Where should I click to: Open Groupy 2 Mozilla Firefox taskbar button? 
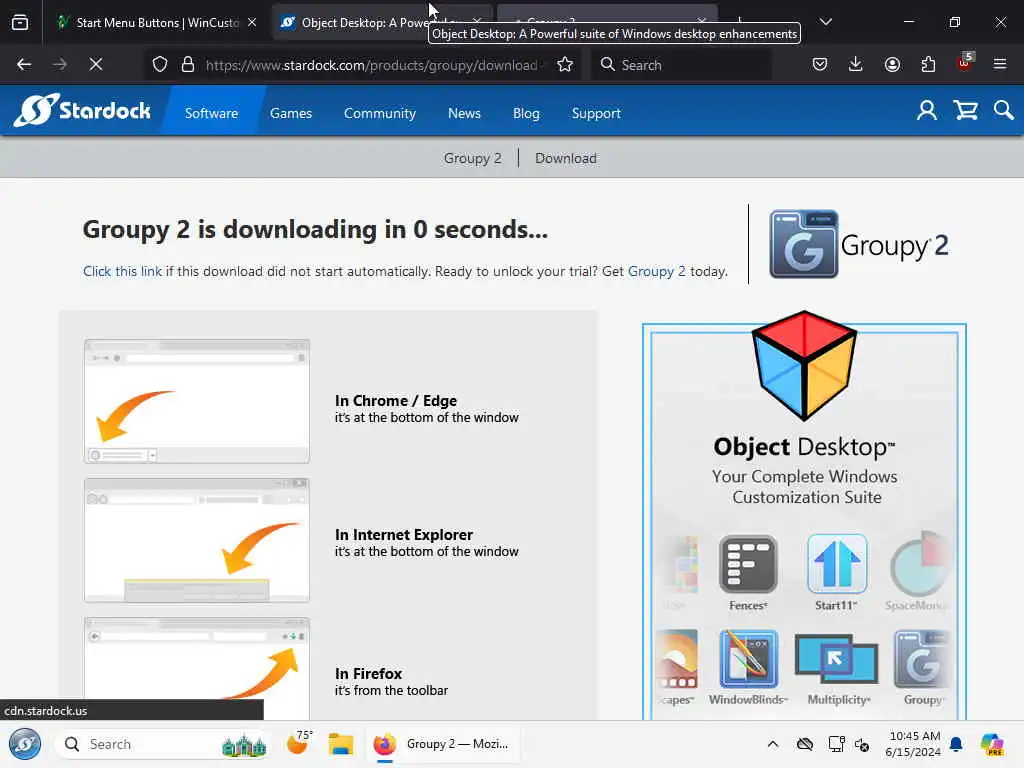pyautogui.click(x=444, y=744)
